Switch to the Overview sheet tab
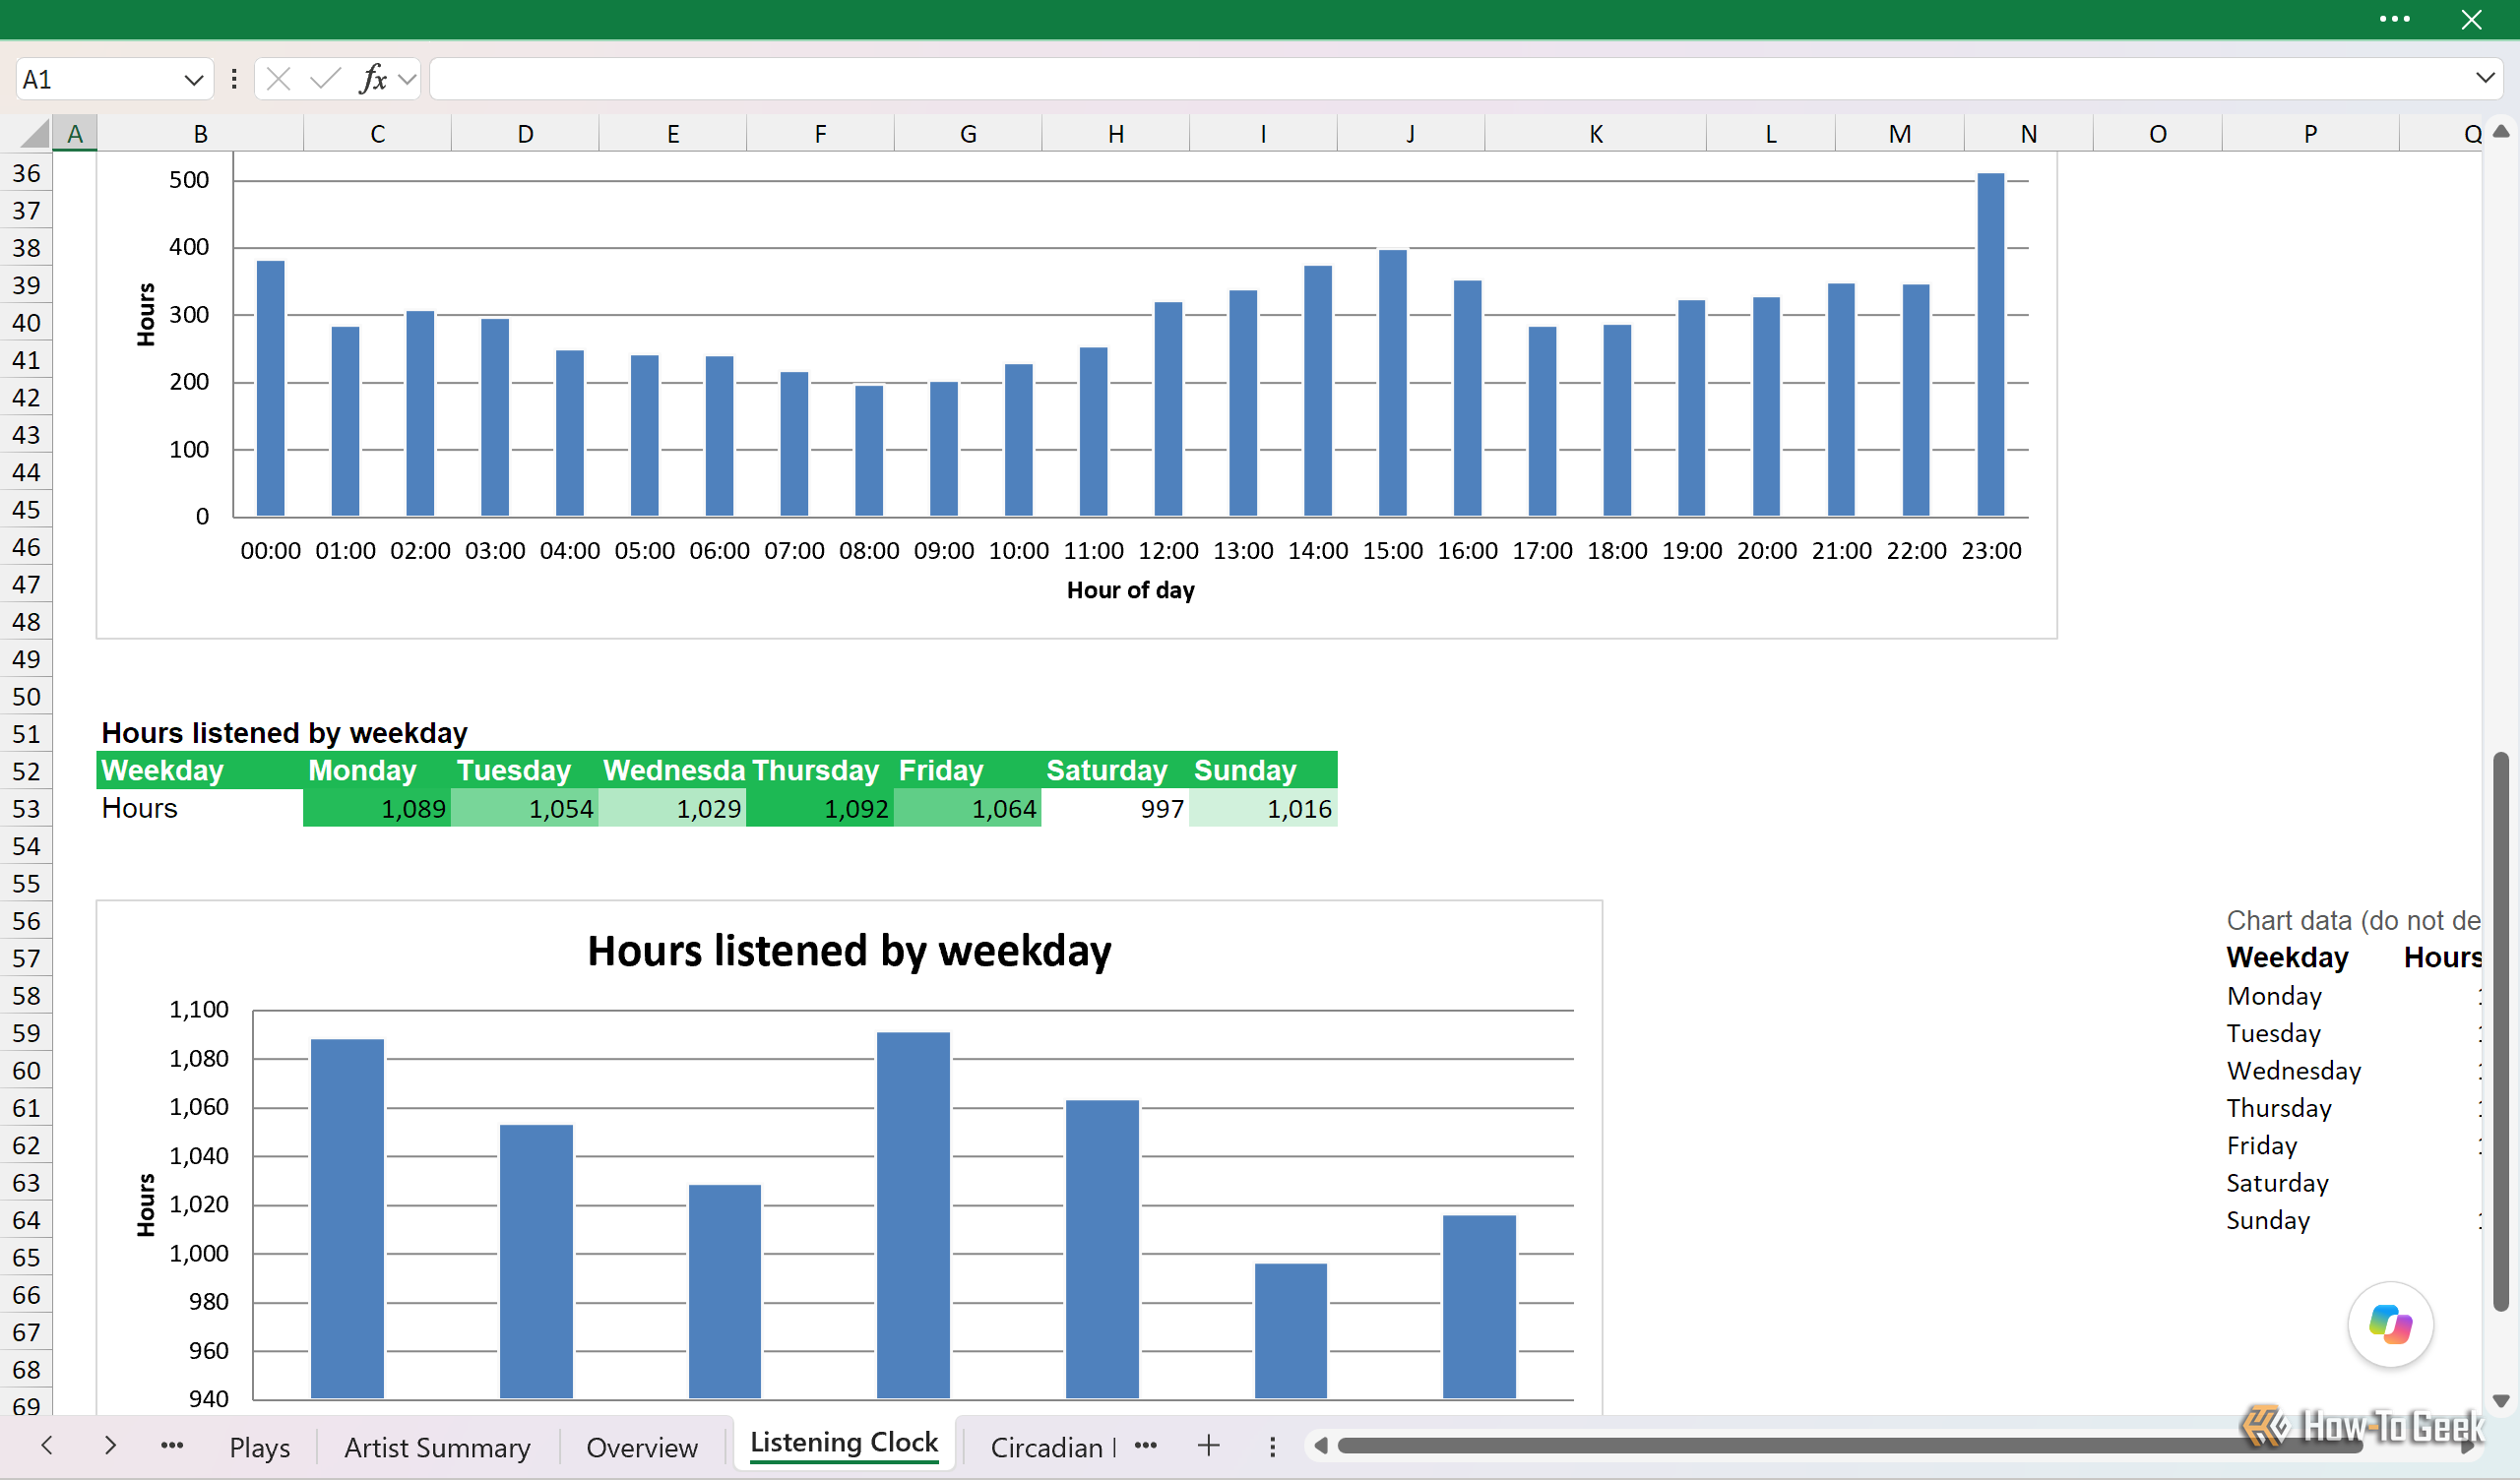This screenshot has height=1480, width=2520. (x=642, y=1447)
